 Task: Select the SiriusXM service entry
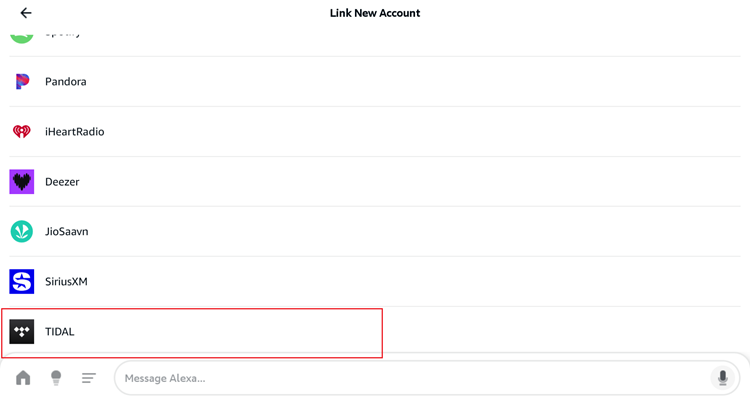pos(375,281)
